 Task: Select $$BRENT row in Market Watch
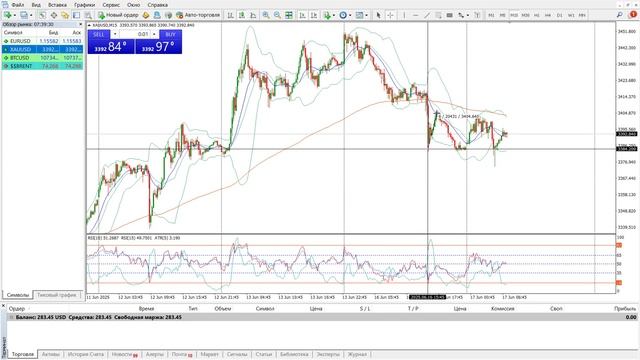tap(42, 66)
